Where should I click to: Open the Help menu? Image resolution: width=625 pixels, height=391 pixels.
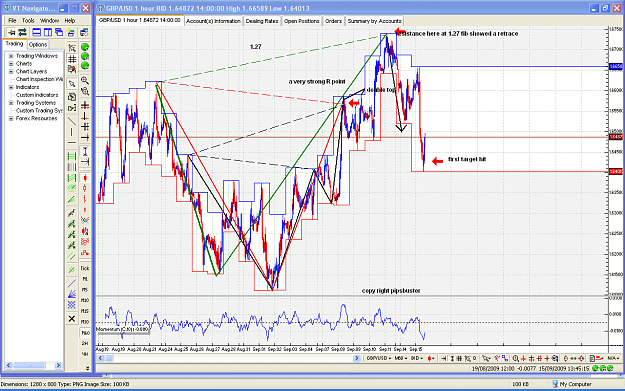coord(70,20)
